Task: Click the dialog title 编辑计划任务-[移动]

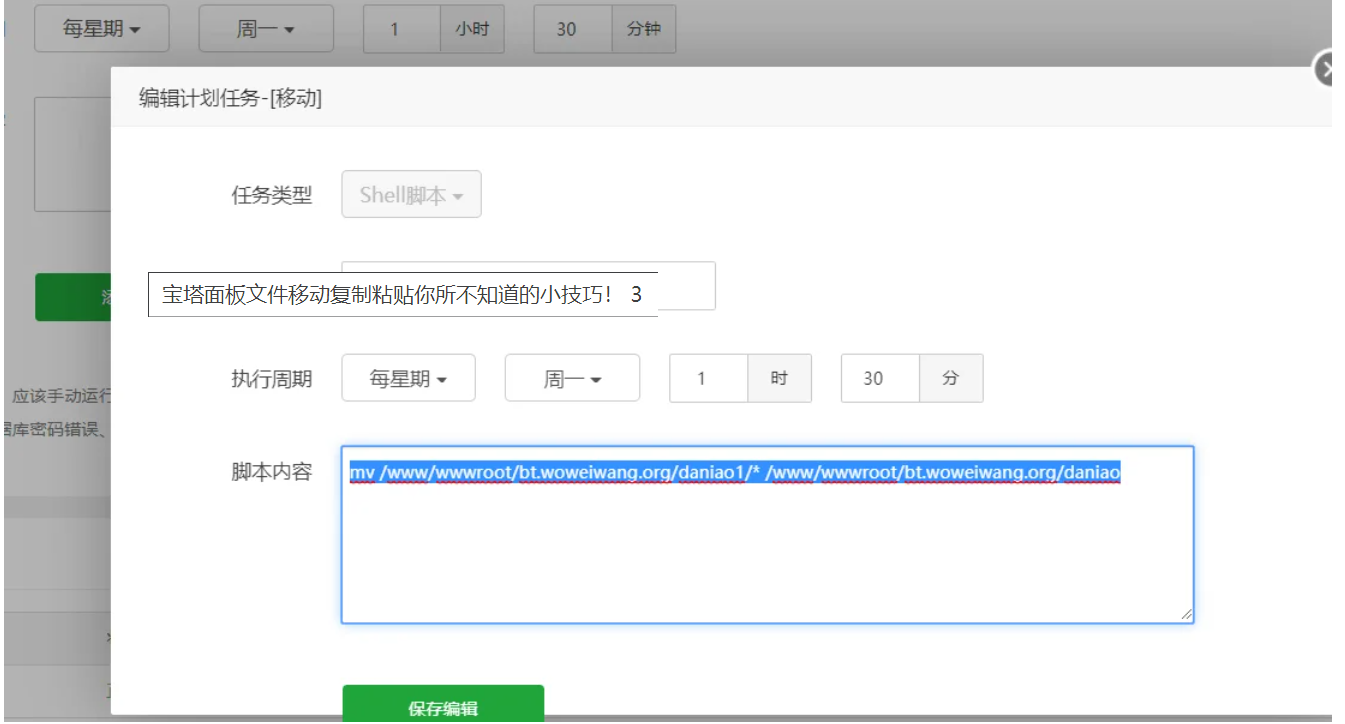Action: pyautogui.click(x=230, y=98)
